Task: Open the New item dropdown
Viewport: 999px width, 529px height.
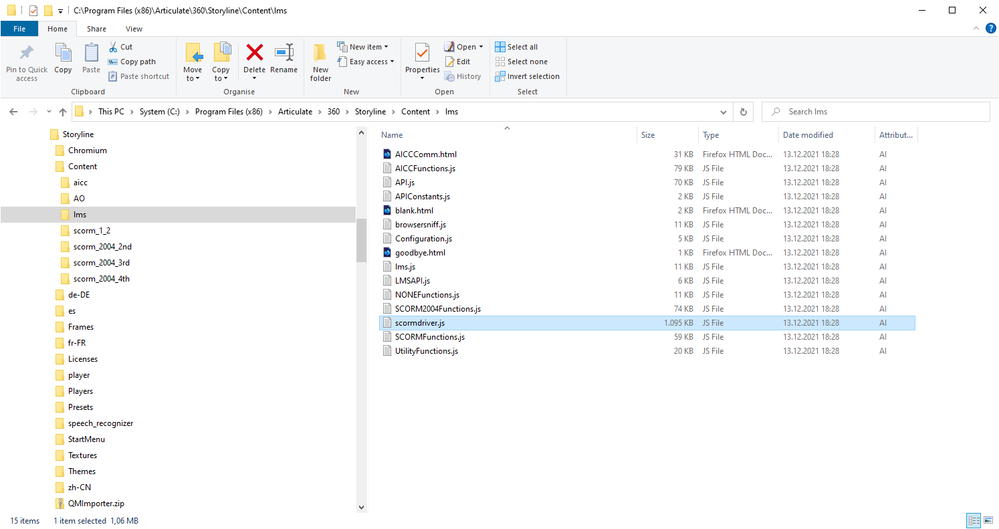Action: pyautogui.click(x=369, y=47)
